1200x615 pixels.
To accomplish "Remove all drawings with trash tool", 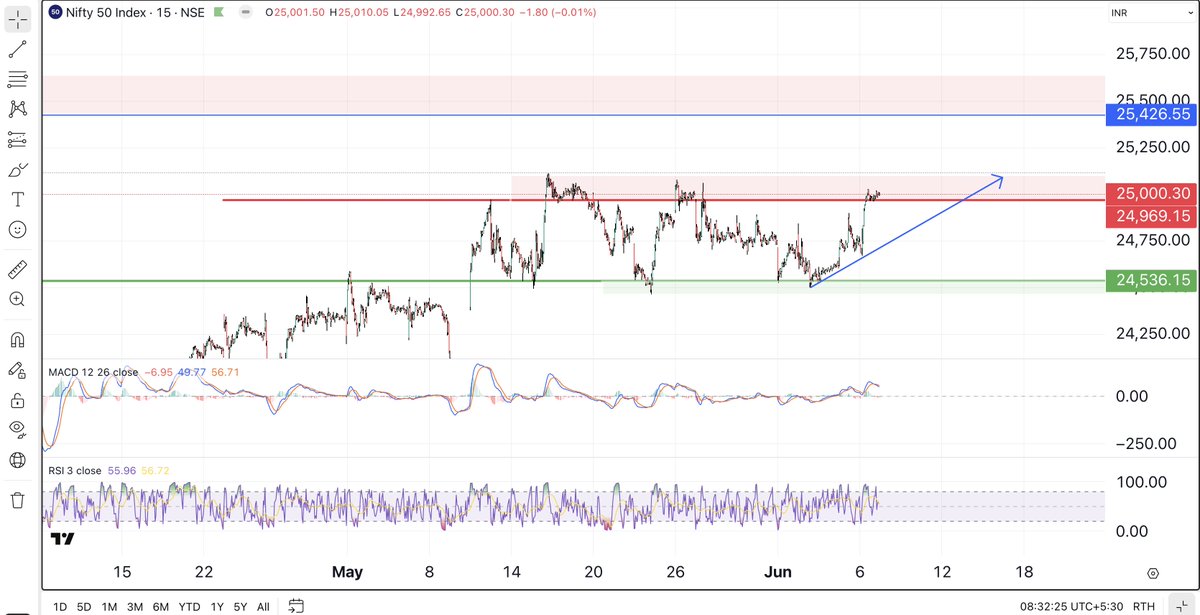I will [17, 500].
